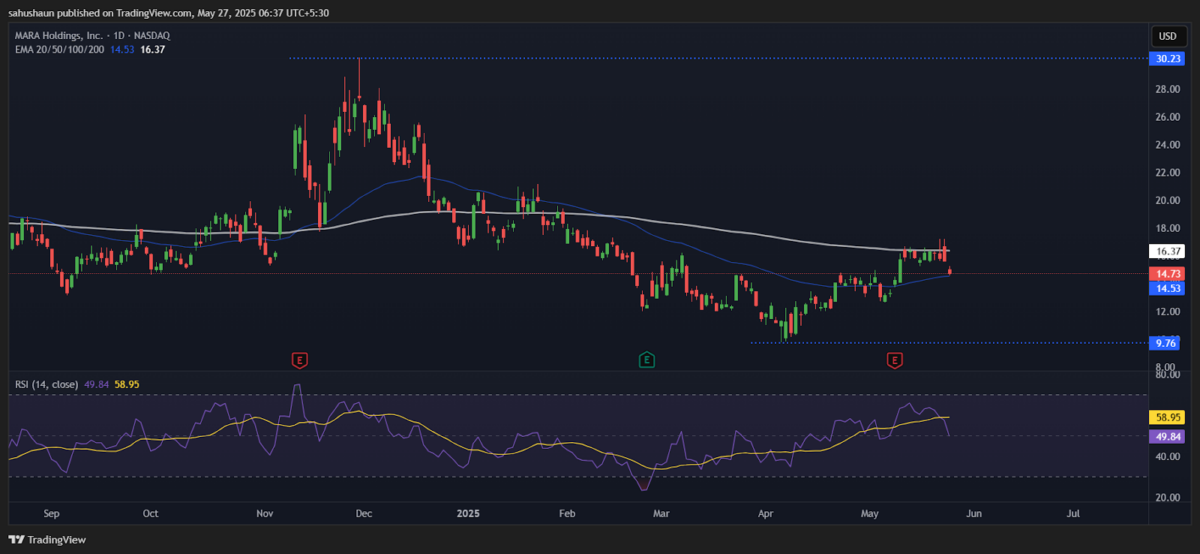Click the TradingView logo at bottom left

tap(49, 540)
